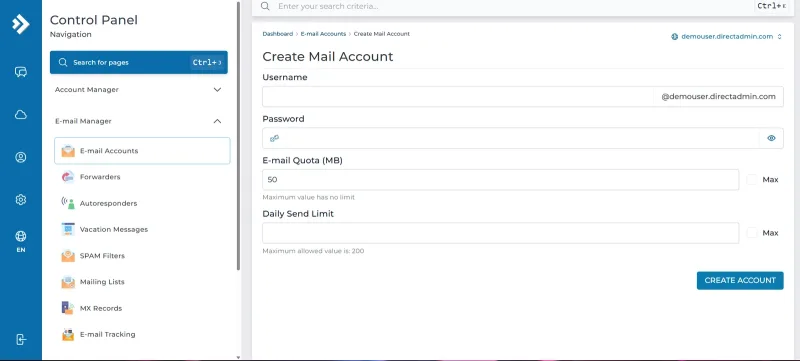The image size is (800, 361).
Task: Click the scroll down arrow of navigation panel
Action: tap(238, 357)
